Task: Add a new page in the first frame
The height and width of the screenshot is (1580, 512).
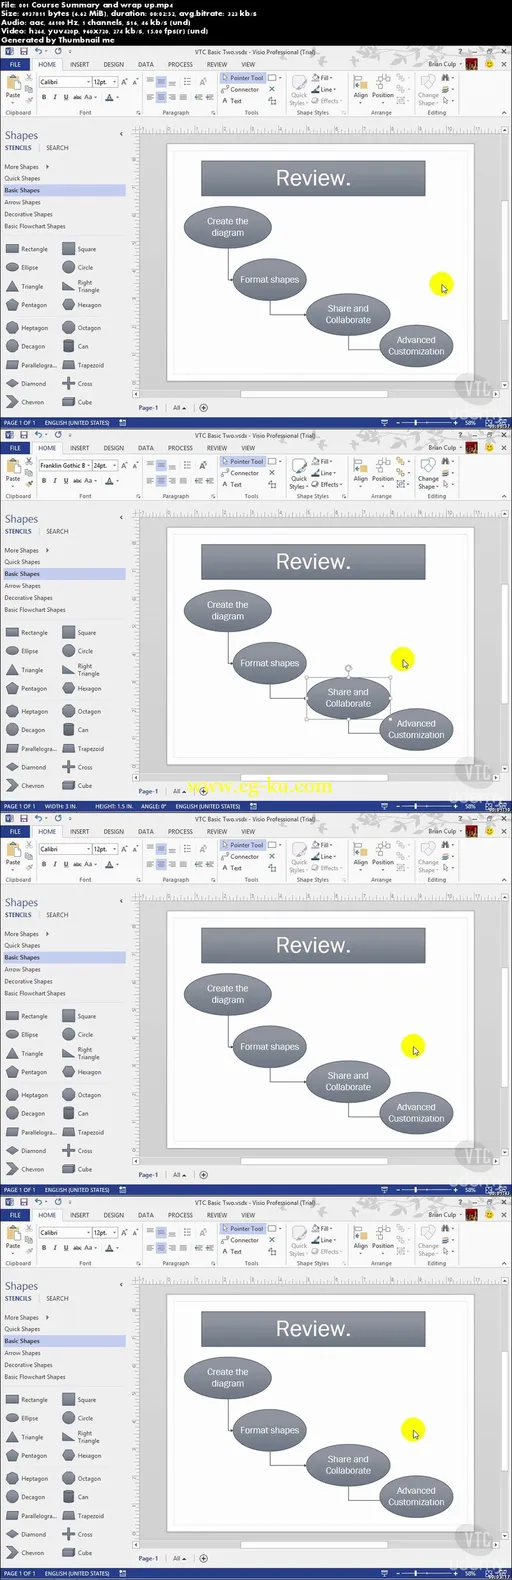Action: tap(203, 408)
